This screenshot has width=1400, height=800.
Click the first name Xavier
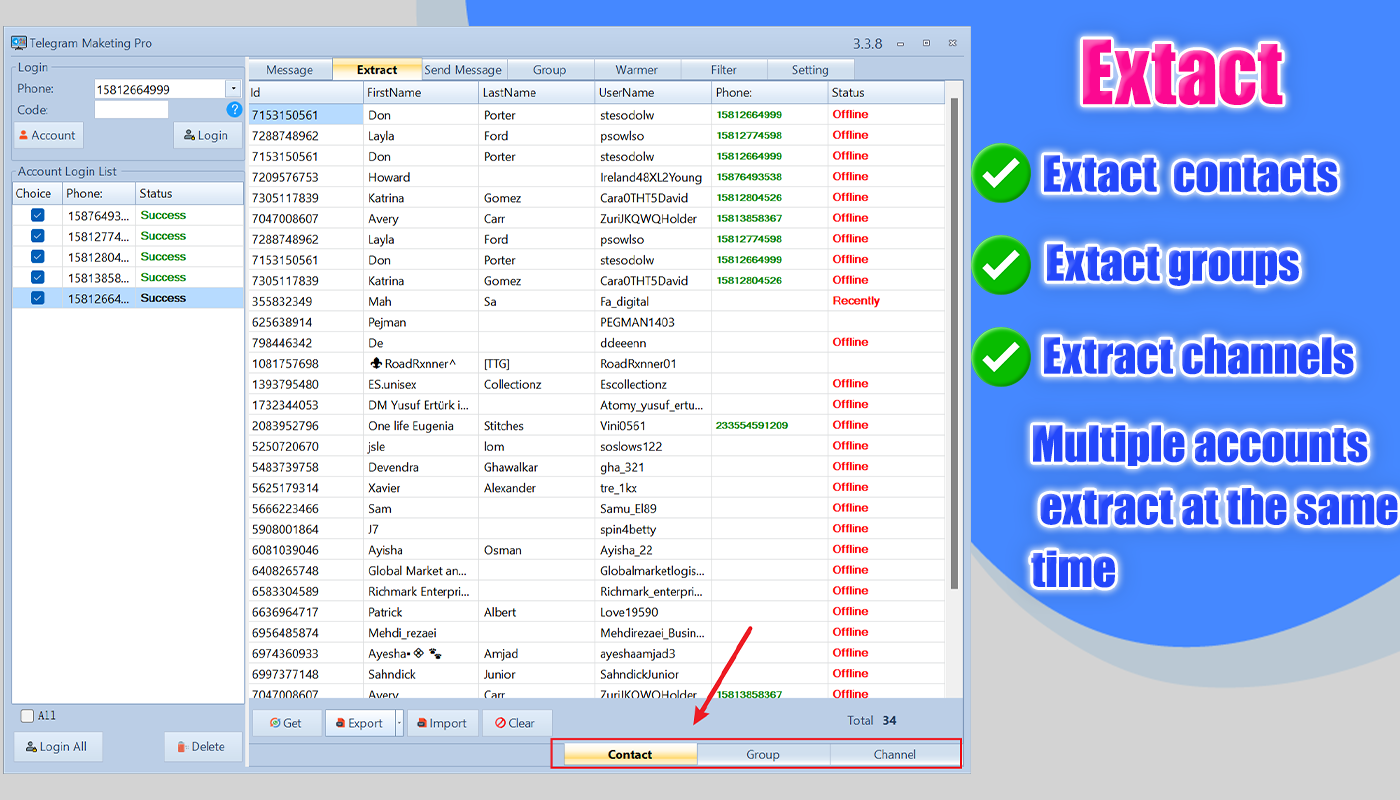pyautogui.click(x=384, y=488)
